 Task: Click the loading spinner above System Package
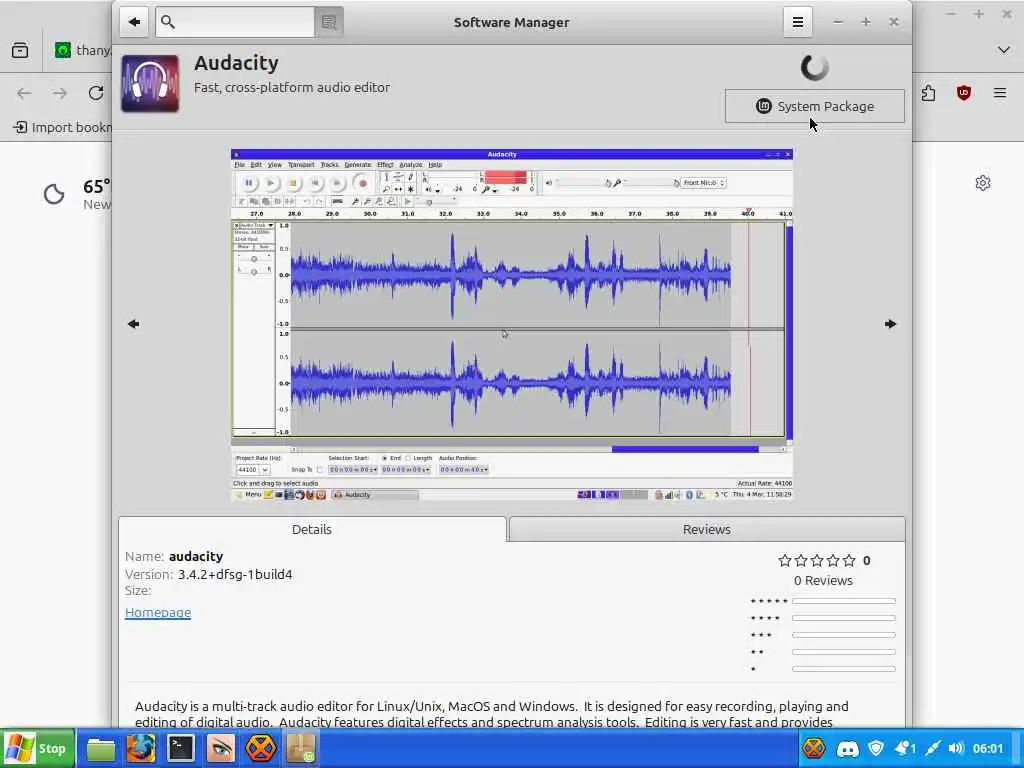[x=814, y=67]
